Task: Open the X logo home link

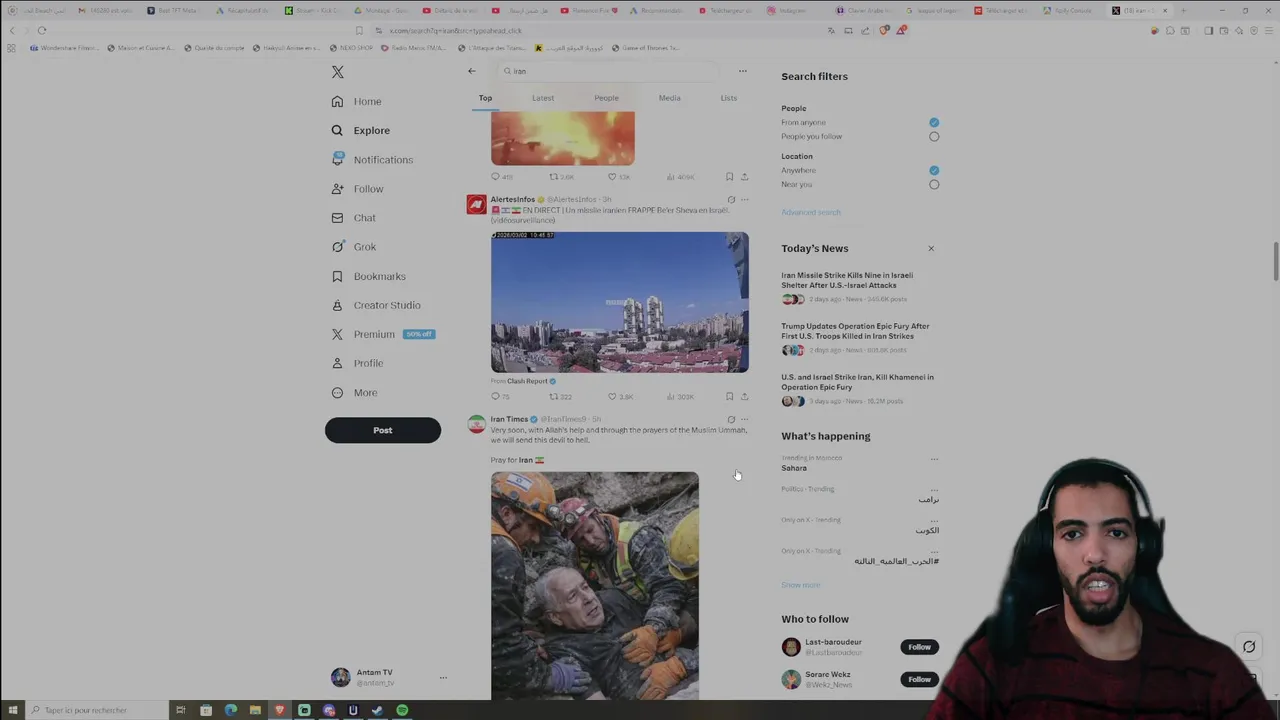Action: click(338, 72)
